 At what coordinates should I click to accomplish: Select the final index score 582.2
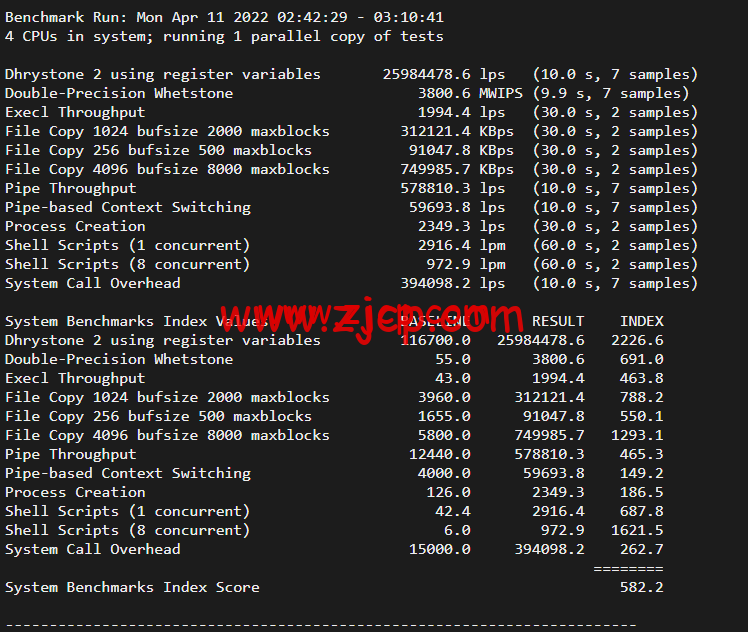point(641,587)
